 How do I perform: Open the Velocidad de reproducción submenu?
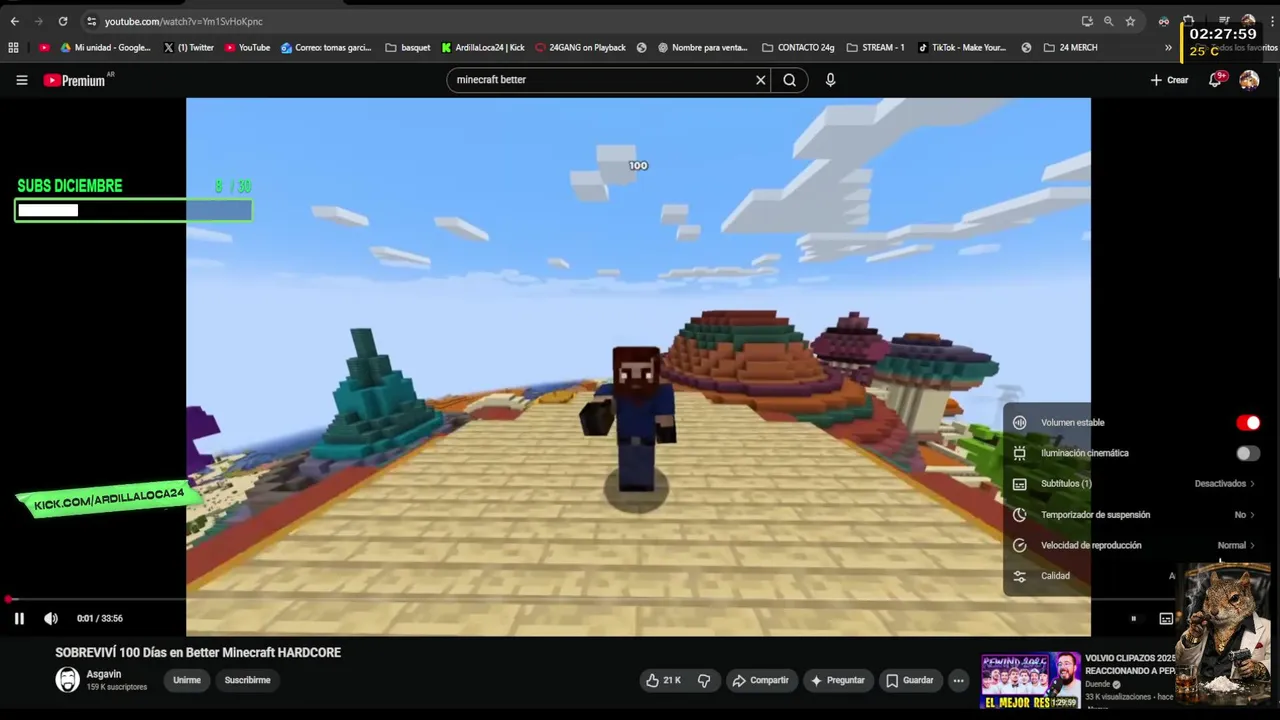click(x=1133, y=545)
